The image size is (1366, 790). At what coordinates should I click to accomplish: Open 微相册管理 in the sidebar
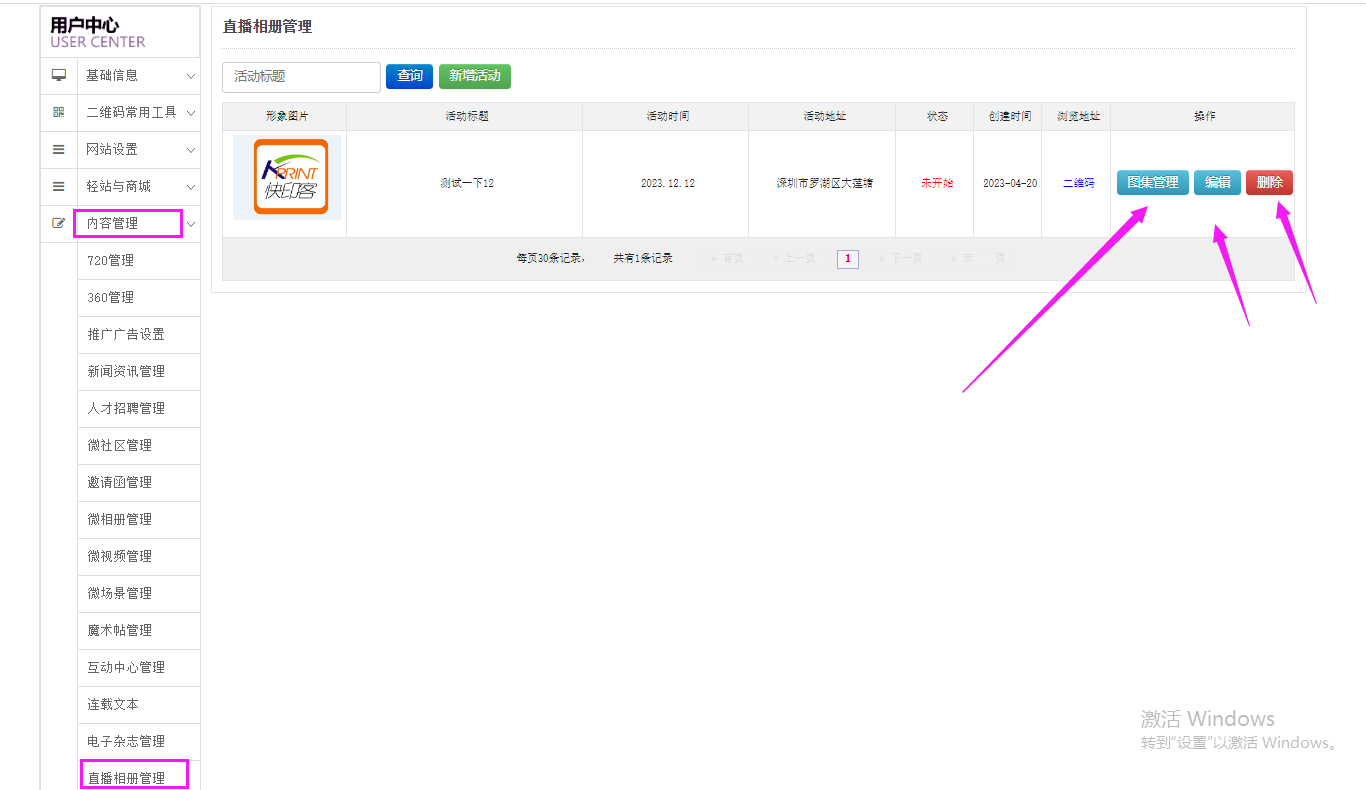(120, 519)
